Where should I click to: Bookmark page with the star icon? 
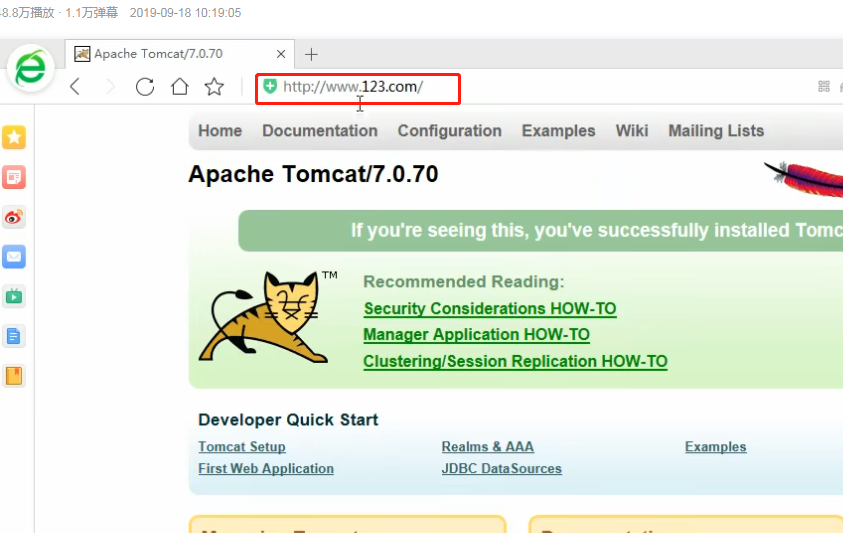[x=214, y=87]
